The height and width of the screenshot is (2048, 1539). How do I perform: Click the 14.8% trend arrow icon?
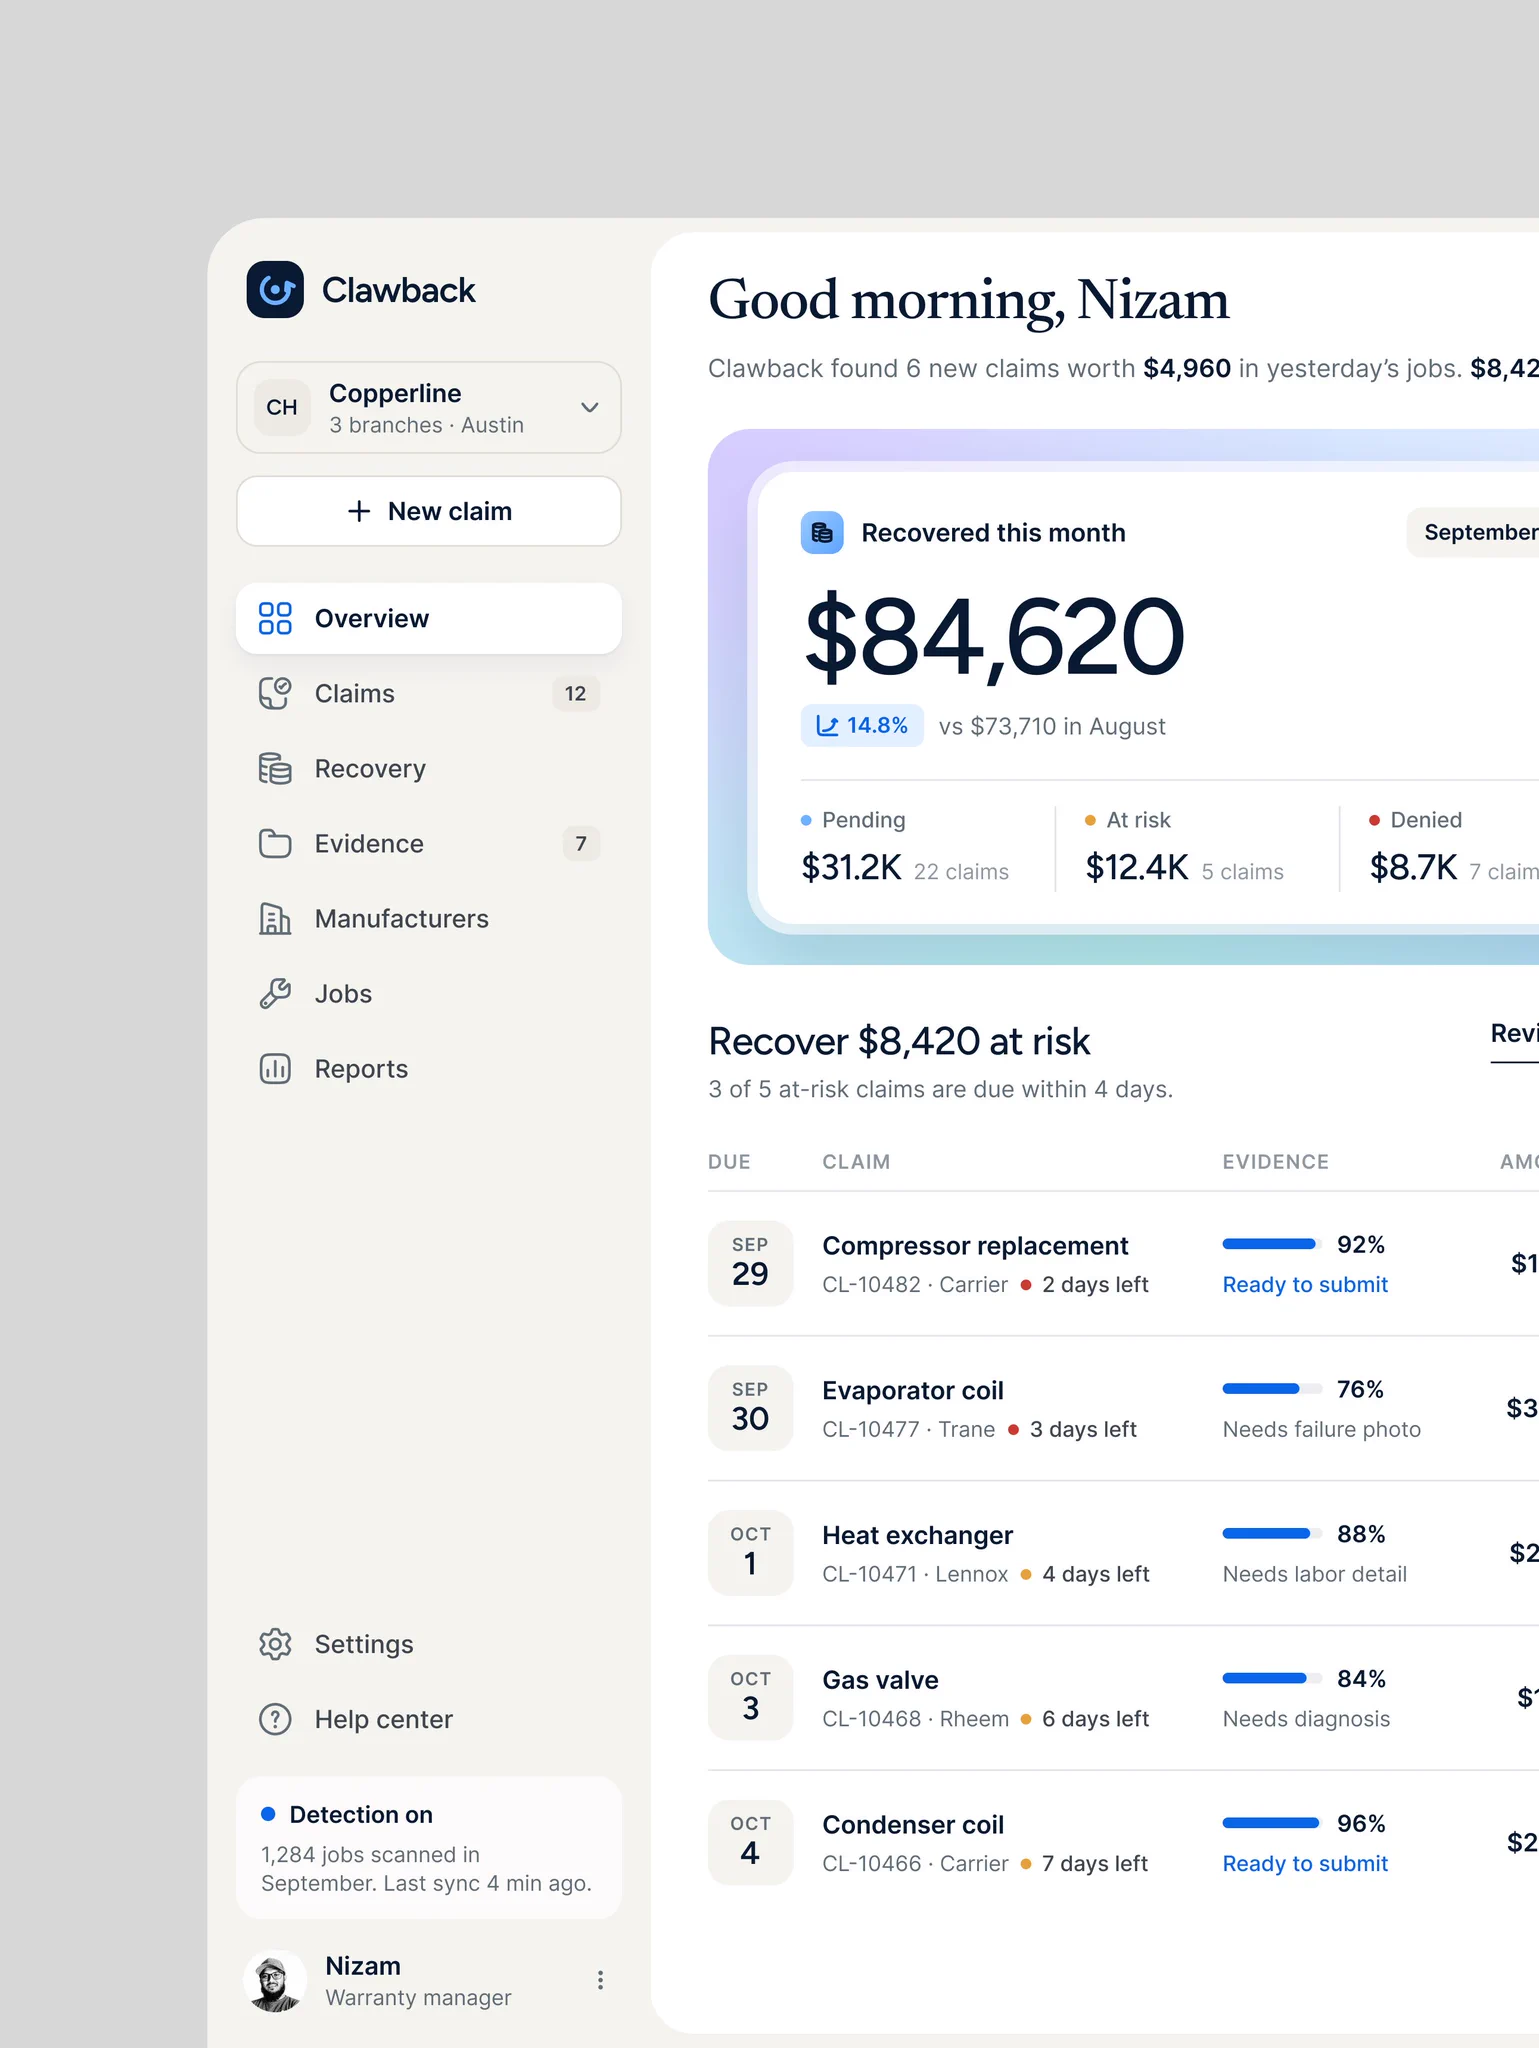(827, 725)
